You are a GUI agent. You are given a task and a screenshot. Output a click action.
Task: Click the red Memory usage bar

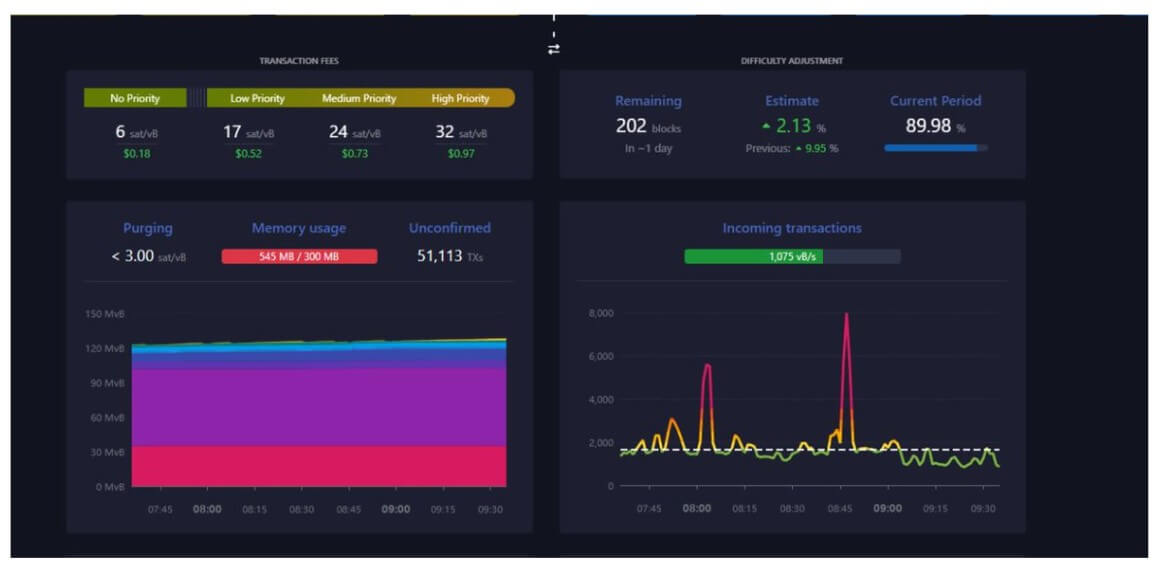(x=299, y=256)
